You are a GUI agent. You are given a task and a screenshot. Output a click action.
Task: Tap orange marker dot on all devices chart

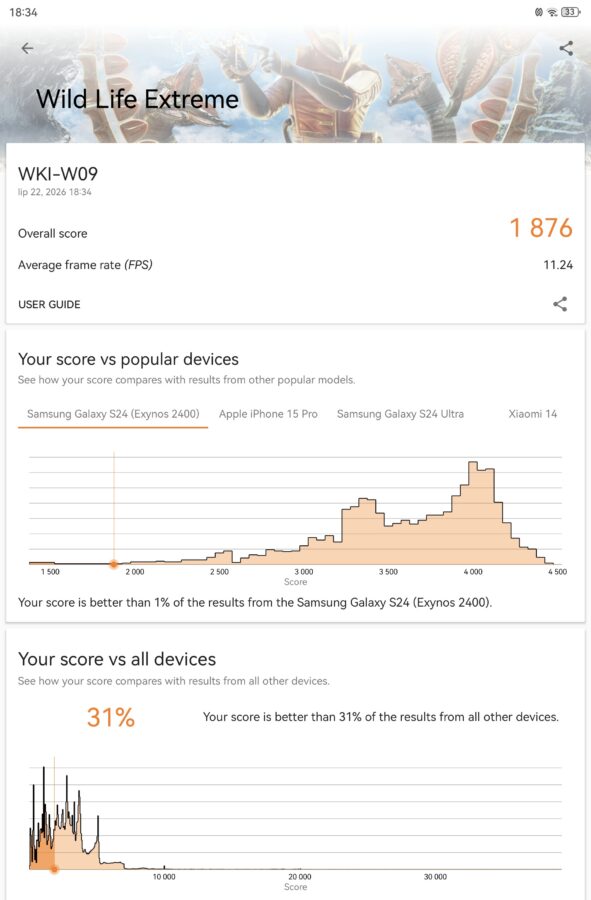tap(55, 869)
